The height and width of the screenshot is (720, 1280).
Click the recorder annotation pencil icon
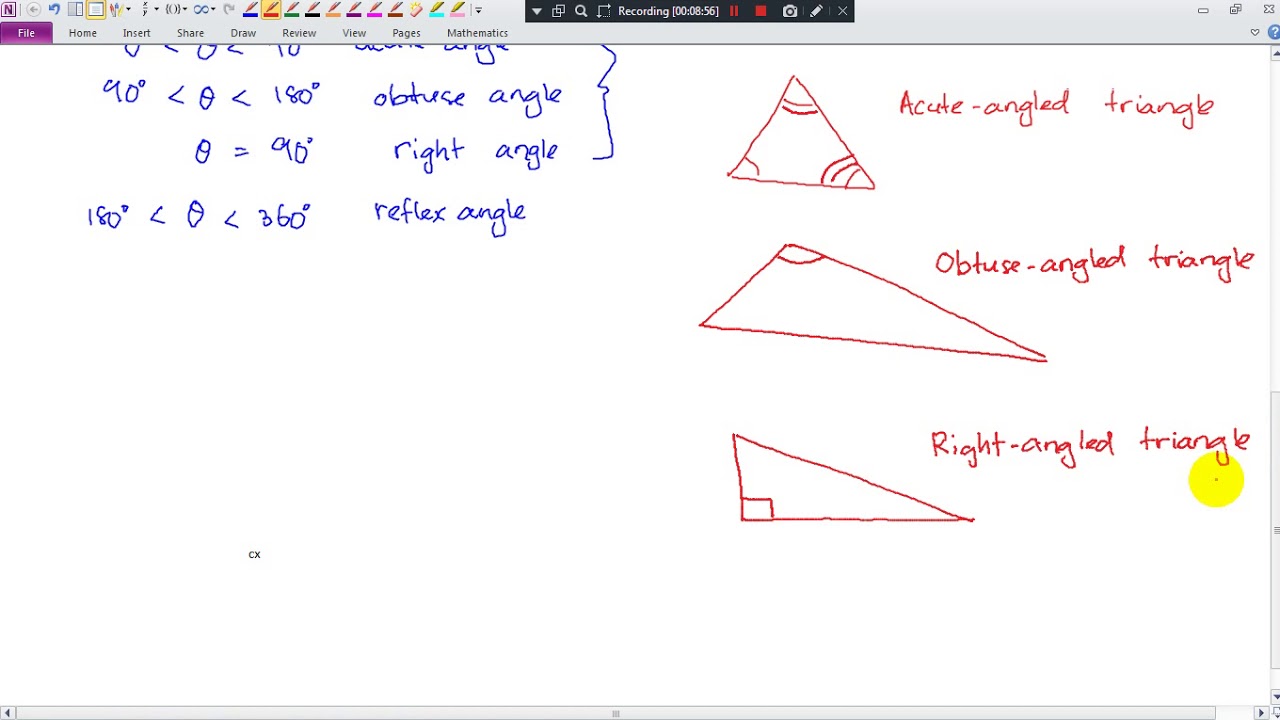click(817, 11)
